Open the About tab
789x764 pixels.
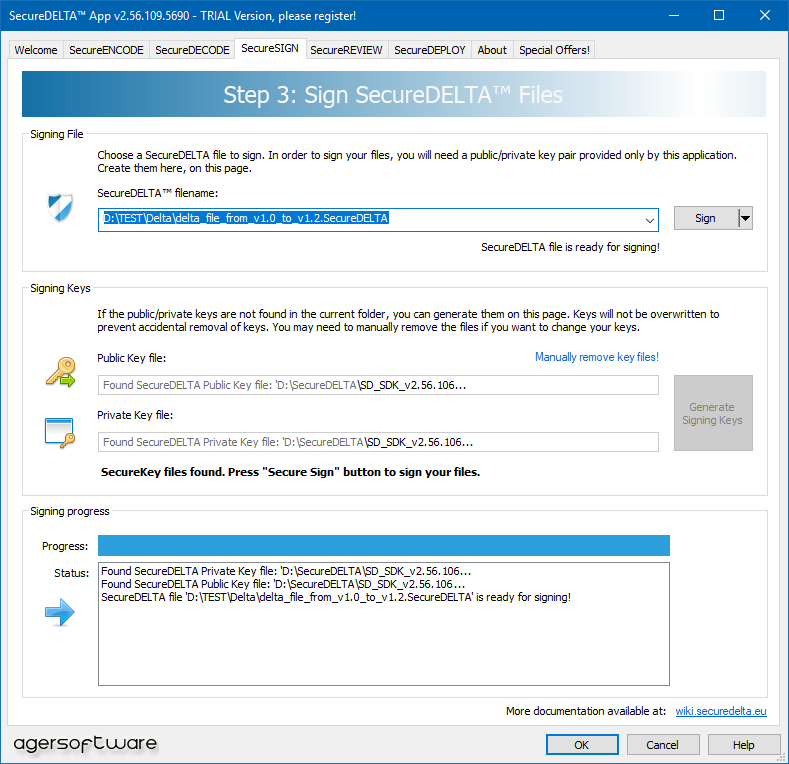492,50
